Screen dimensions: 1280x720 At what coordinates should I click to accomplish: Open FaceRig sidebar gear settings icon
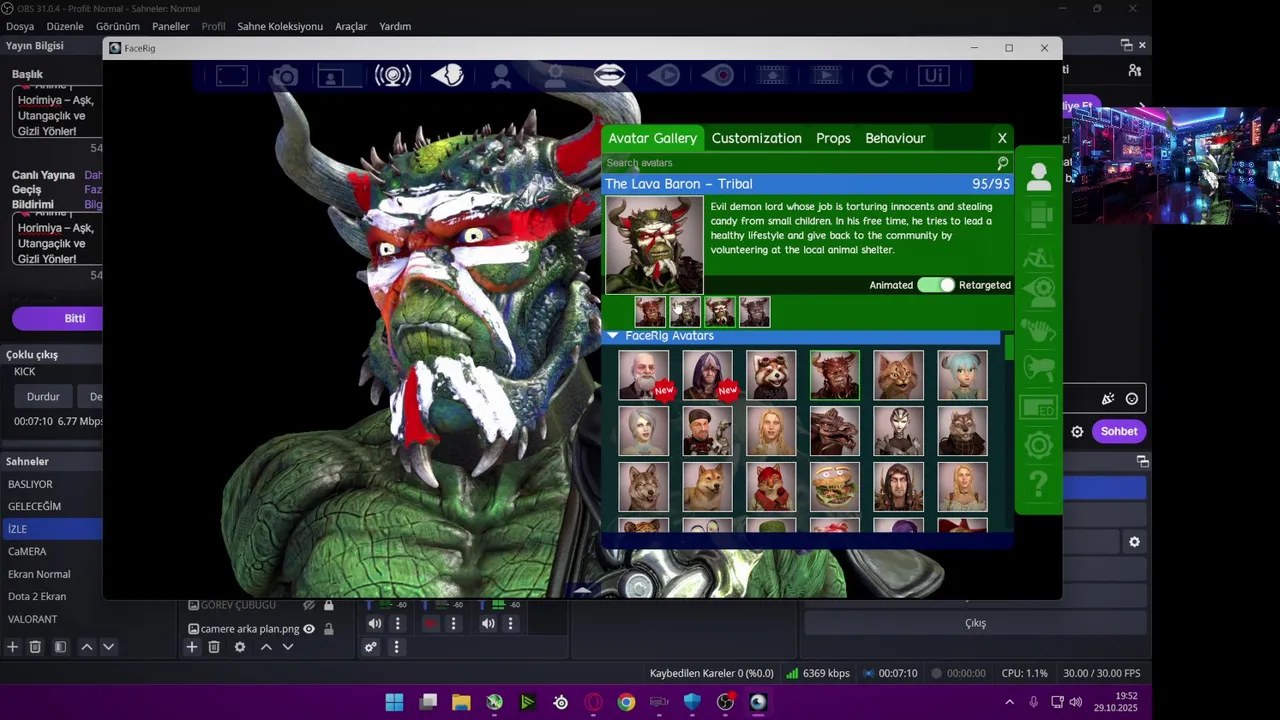[1038, 445]
